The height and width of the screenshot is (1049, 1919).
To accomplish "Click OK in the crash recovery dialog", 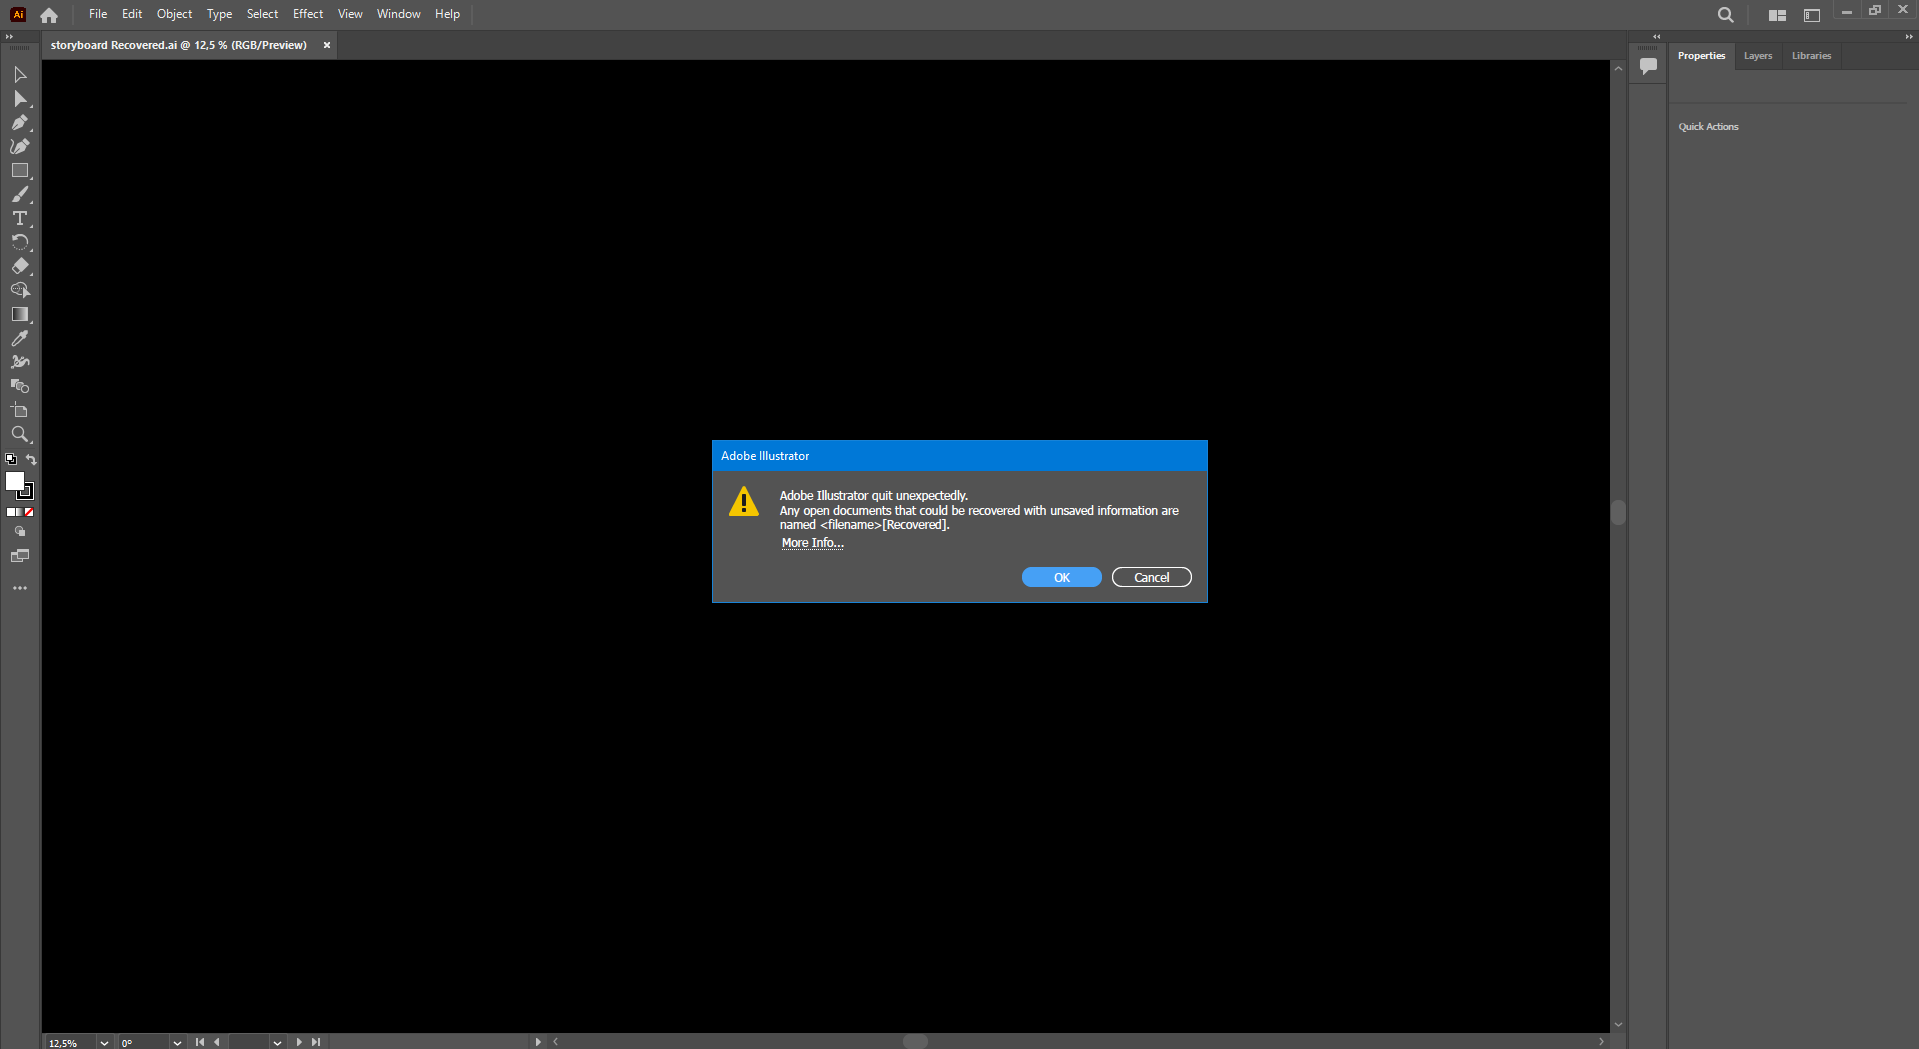I will pyautogui.click(x=1061, y=577).
